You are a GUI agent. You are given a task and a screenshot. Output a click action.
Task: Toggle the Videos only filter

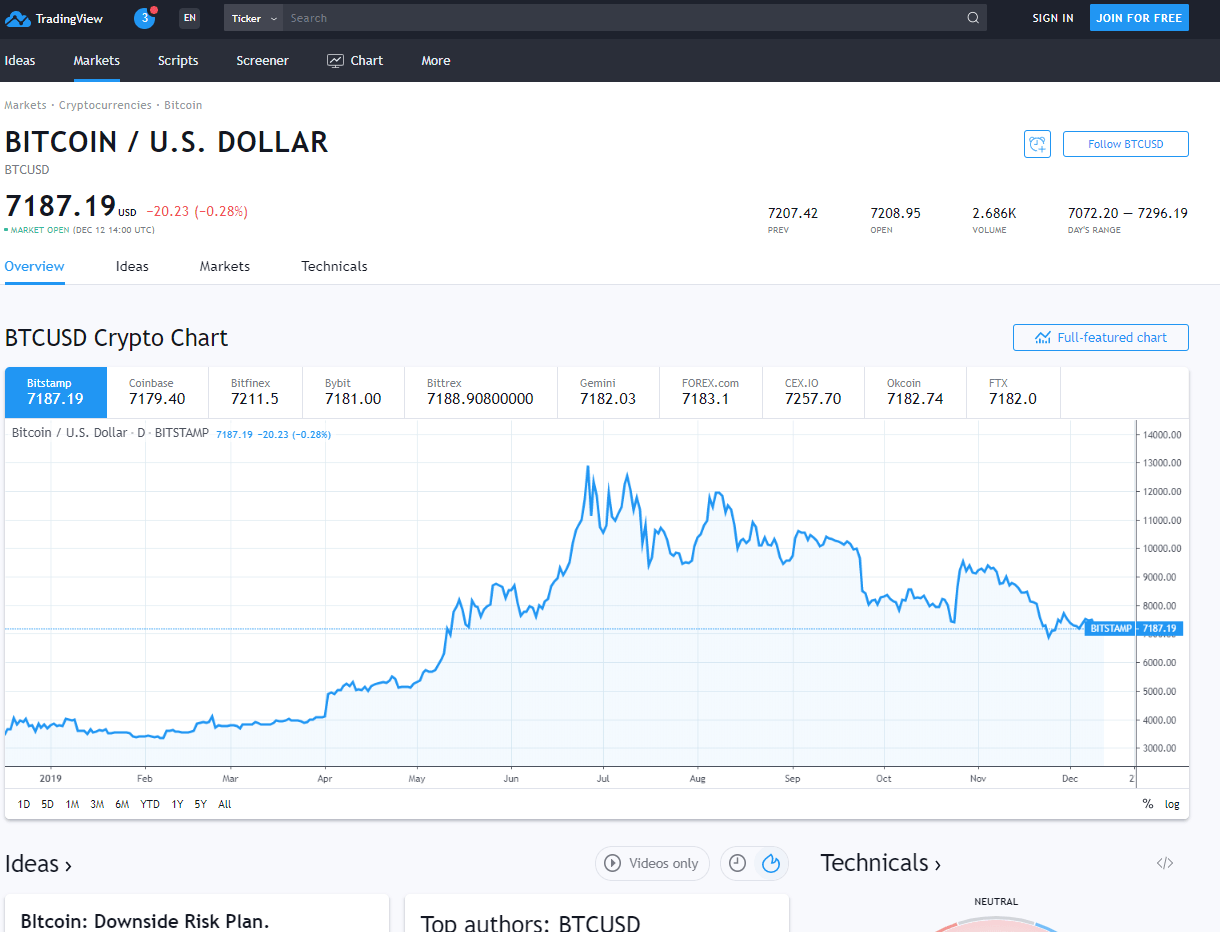tap(652, 864)
